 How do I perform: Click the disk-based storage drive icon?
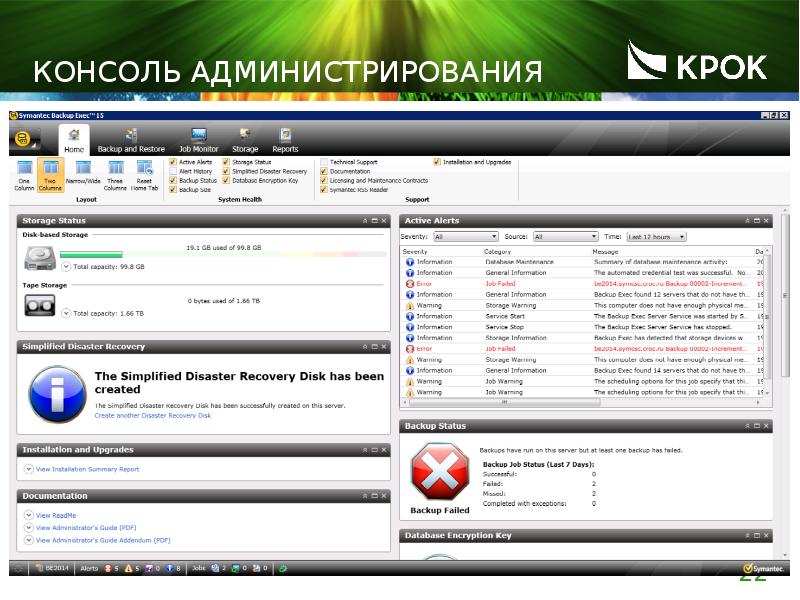coord(40,258)
